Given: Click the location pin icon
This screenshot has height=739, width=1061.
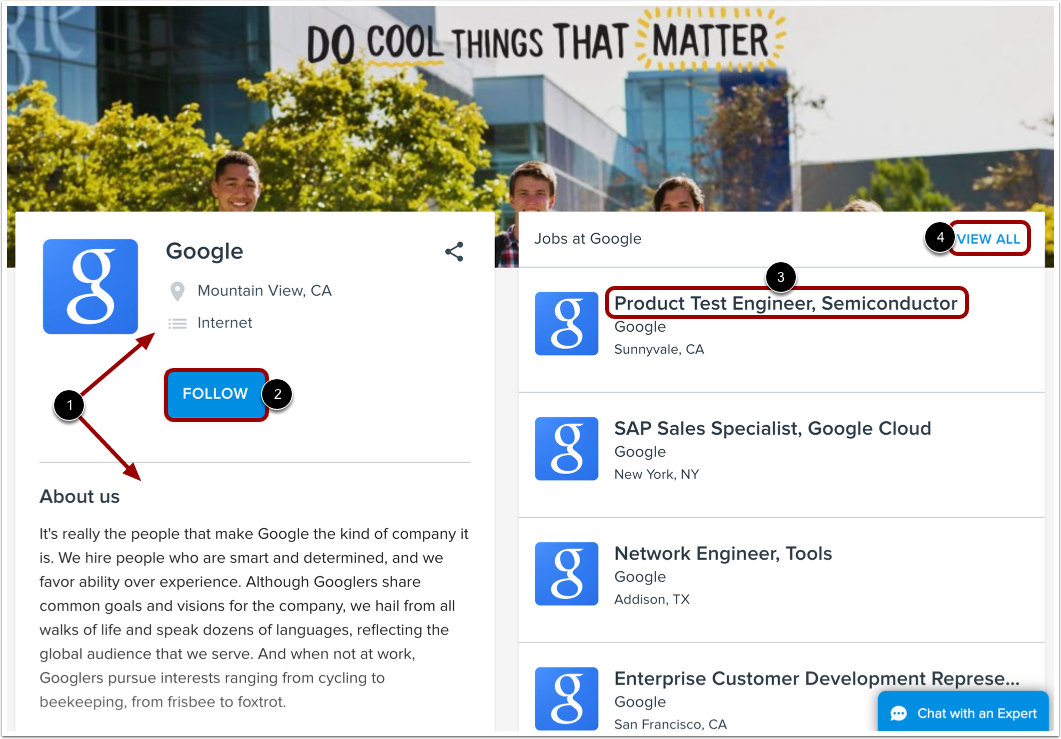Looking at the screenshot, I should pyautogui.click(x=177, y=291).
